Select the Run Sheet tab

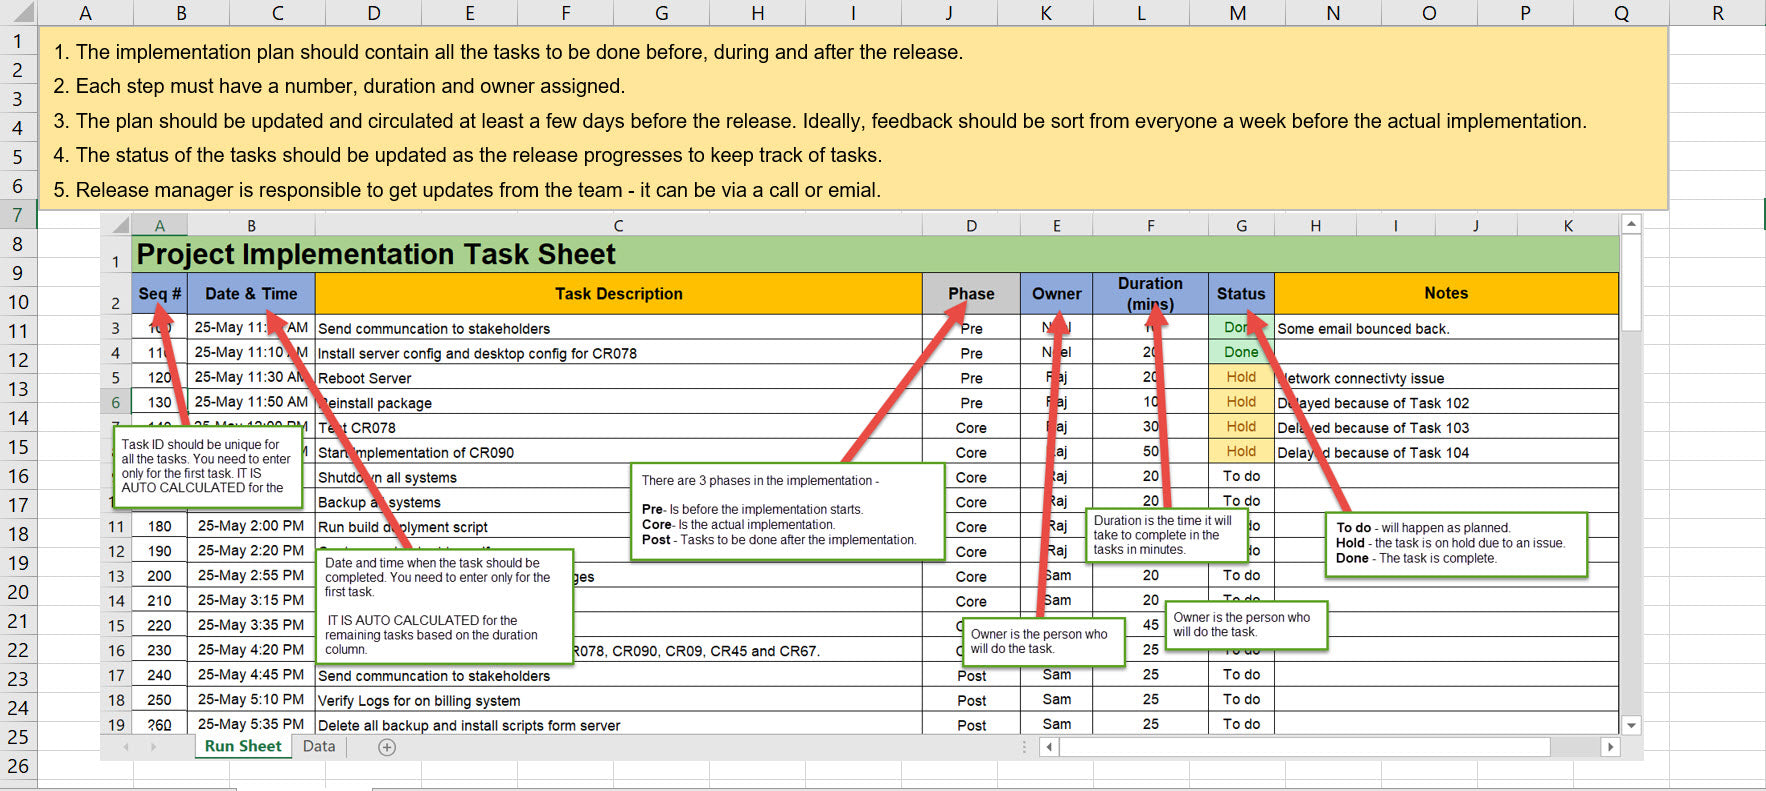coord(243,746)
